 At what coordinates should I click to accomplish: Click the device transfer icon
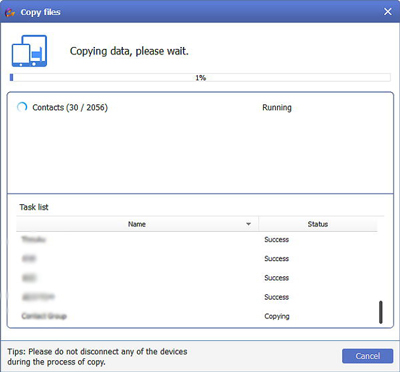click(x=30, y=51)
